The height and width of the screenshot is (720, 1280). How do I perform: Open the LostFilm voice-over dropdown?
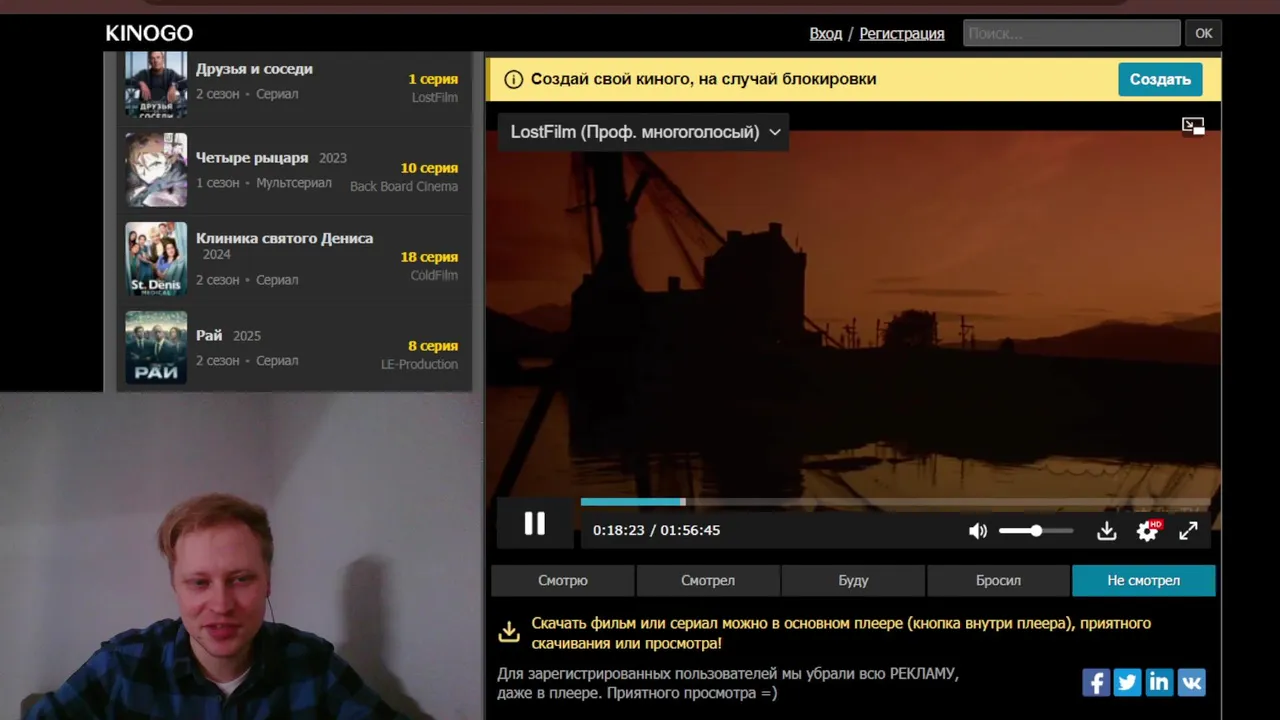click(x=644, y=132)
